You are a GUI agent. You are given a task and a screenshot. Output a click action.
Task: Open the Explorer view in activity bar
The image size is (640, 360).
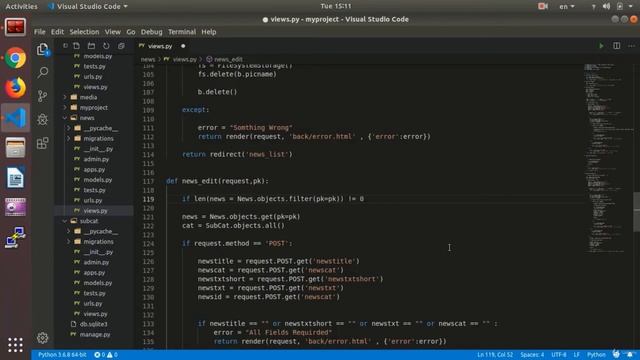(x=42, y=49)
